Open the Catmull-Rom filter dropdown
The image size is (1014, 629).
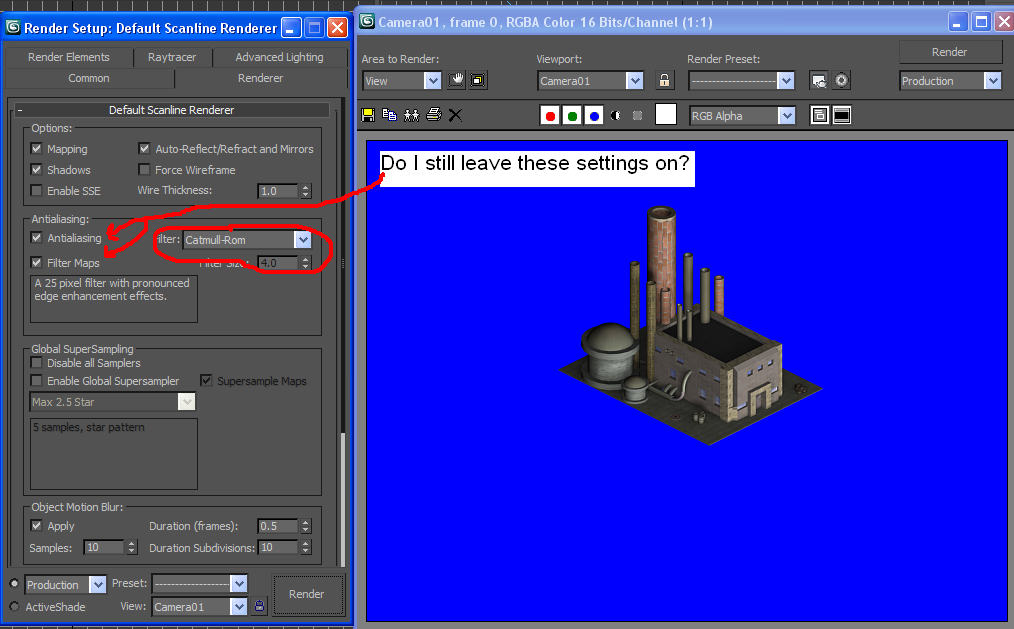coord(302,240)
